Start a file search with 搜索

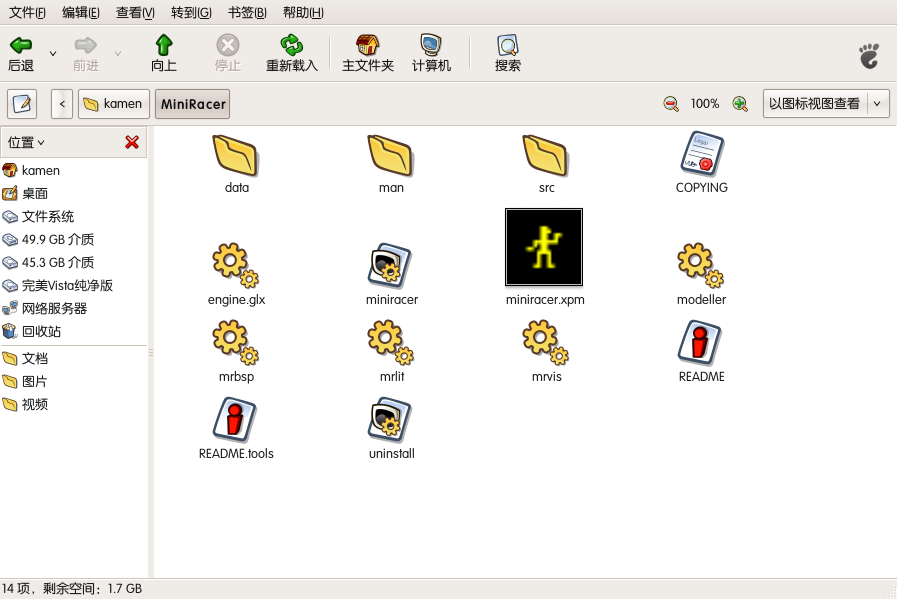[x=508, y=53]
